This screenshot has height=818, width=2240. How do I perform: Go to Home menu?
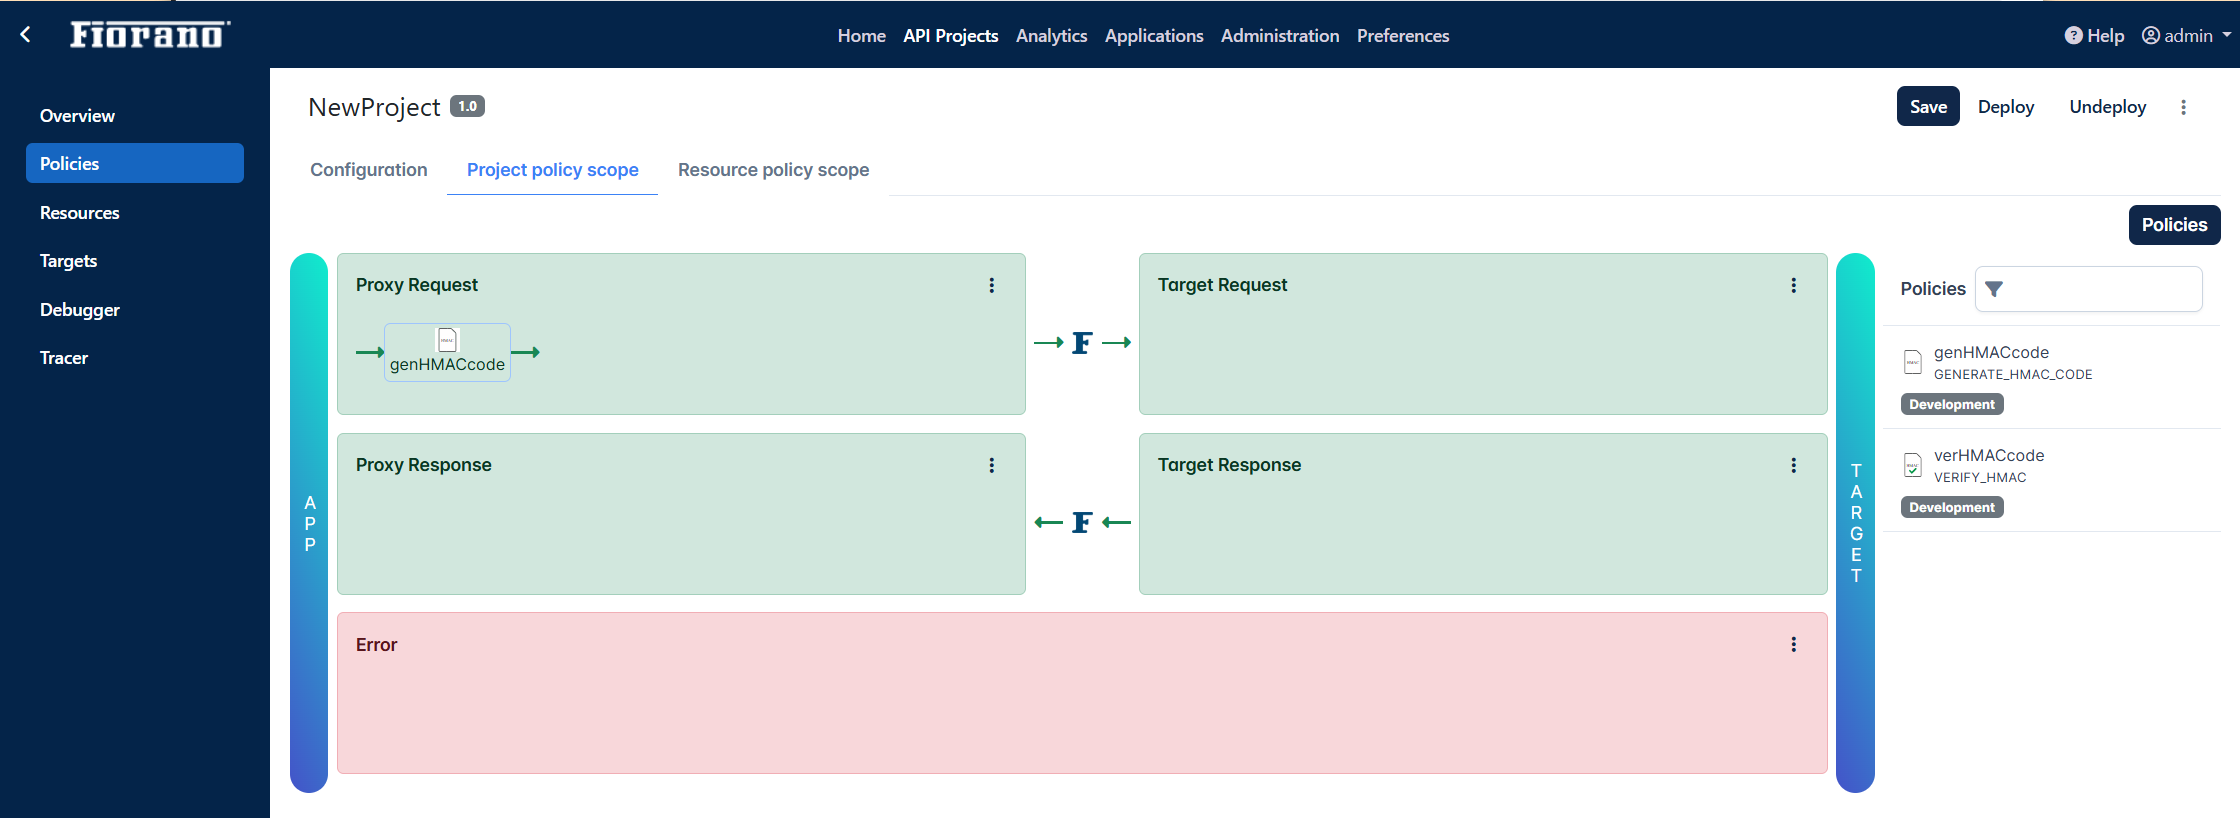[x=862, y=35]
